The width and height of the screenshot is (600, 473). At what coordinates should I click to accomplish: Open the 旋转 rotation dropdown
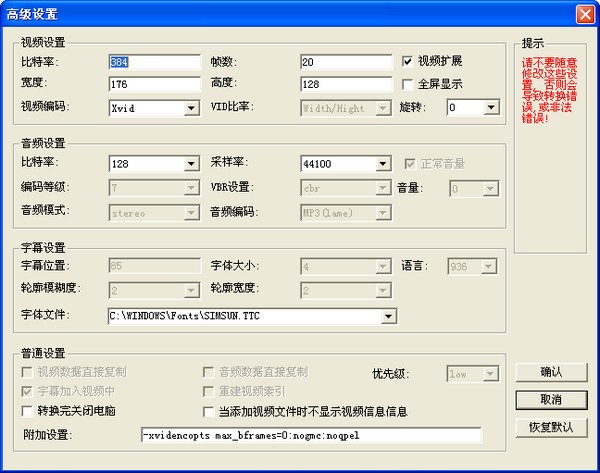tap(491, 108)
